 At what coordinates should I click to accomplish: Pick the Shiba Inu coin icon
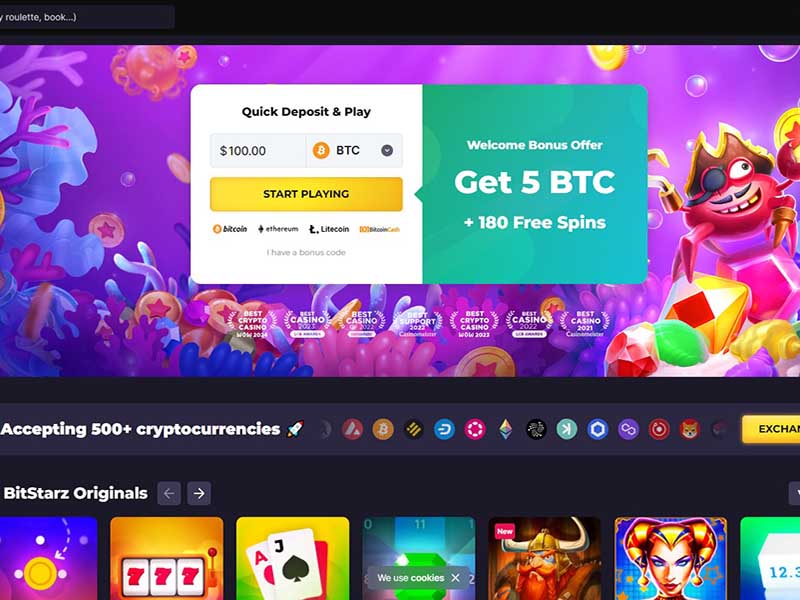[x=690, y=429]
